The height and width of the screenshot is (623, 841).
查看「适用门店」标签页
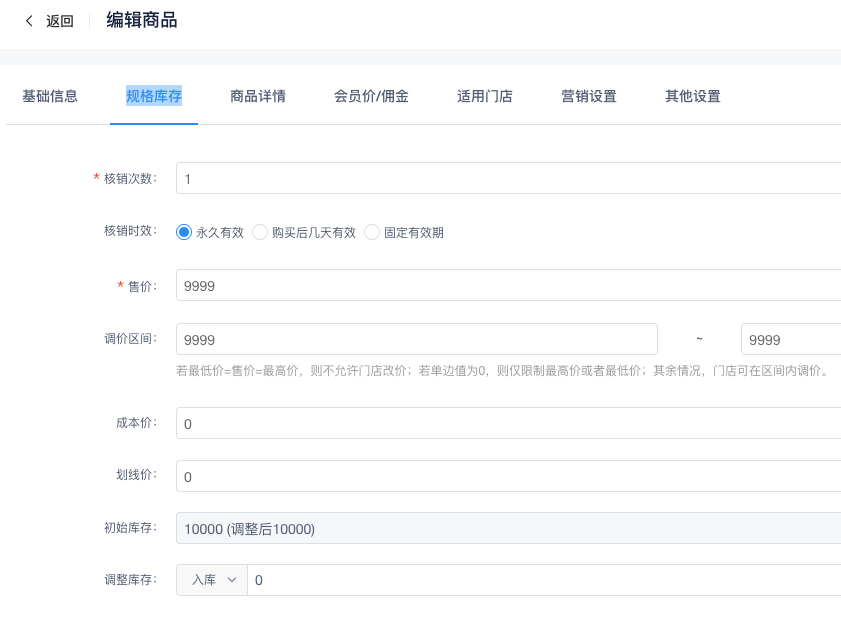point(484,96)
